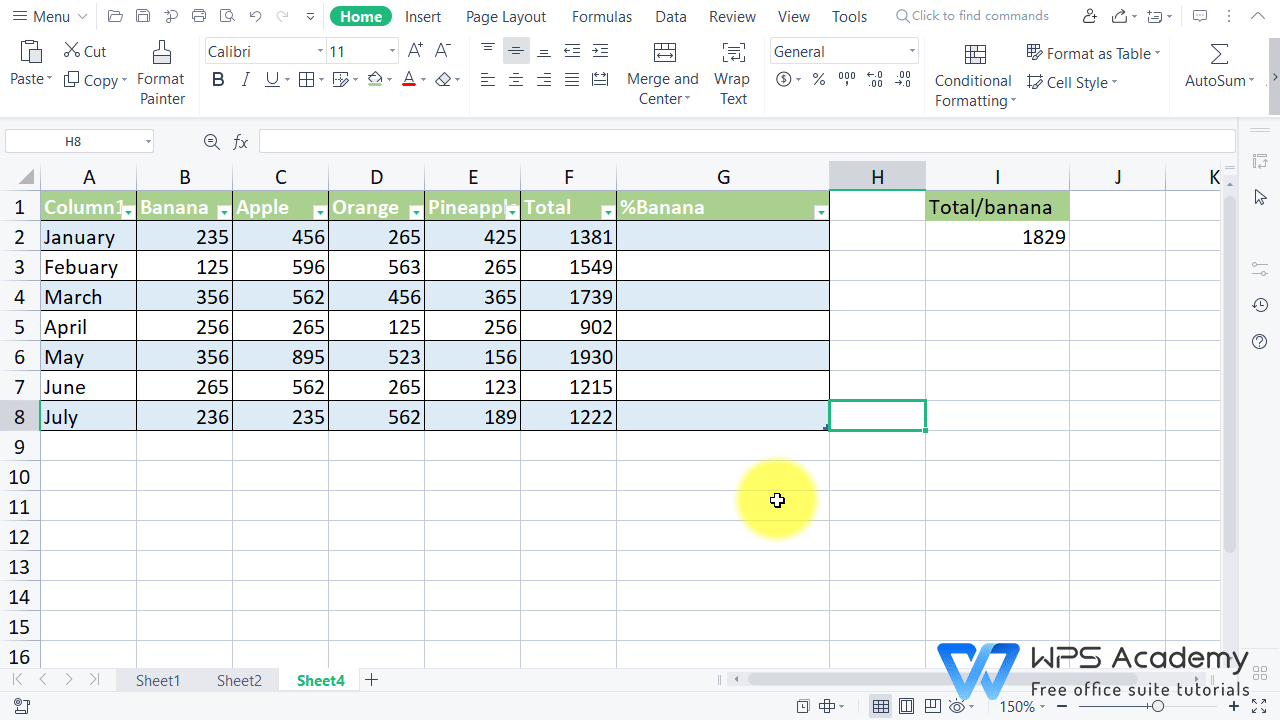Open the Banana column filter dropdown
1280x720 pixels.
point(225,212)
